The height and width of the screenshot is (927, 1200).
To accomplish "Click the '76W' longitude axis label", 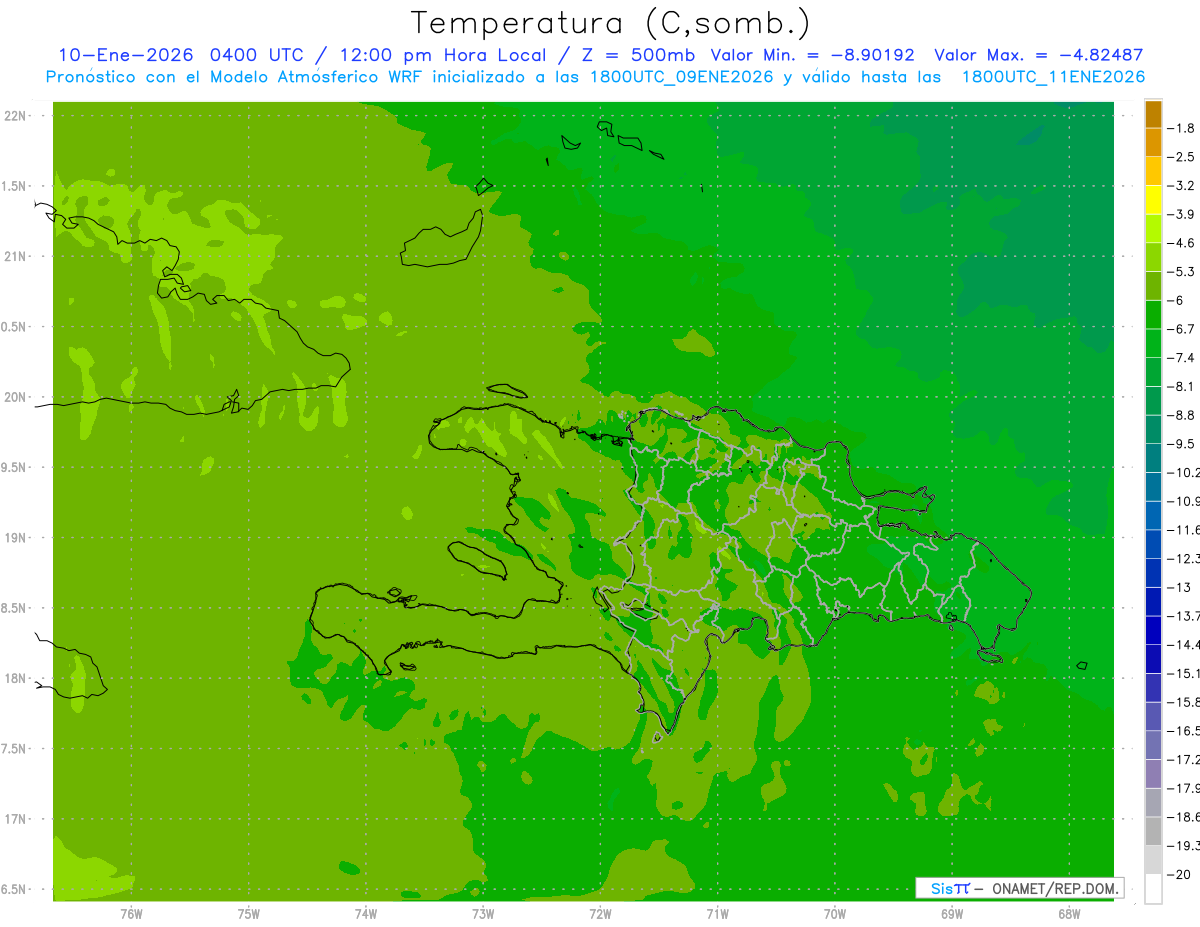I will pyautogui.click(x=131, y=913).
